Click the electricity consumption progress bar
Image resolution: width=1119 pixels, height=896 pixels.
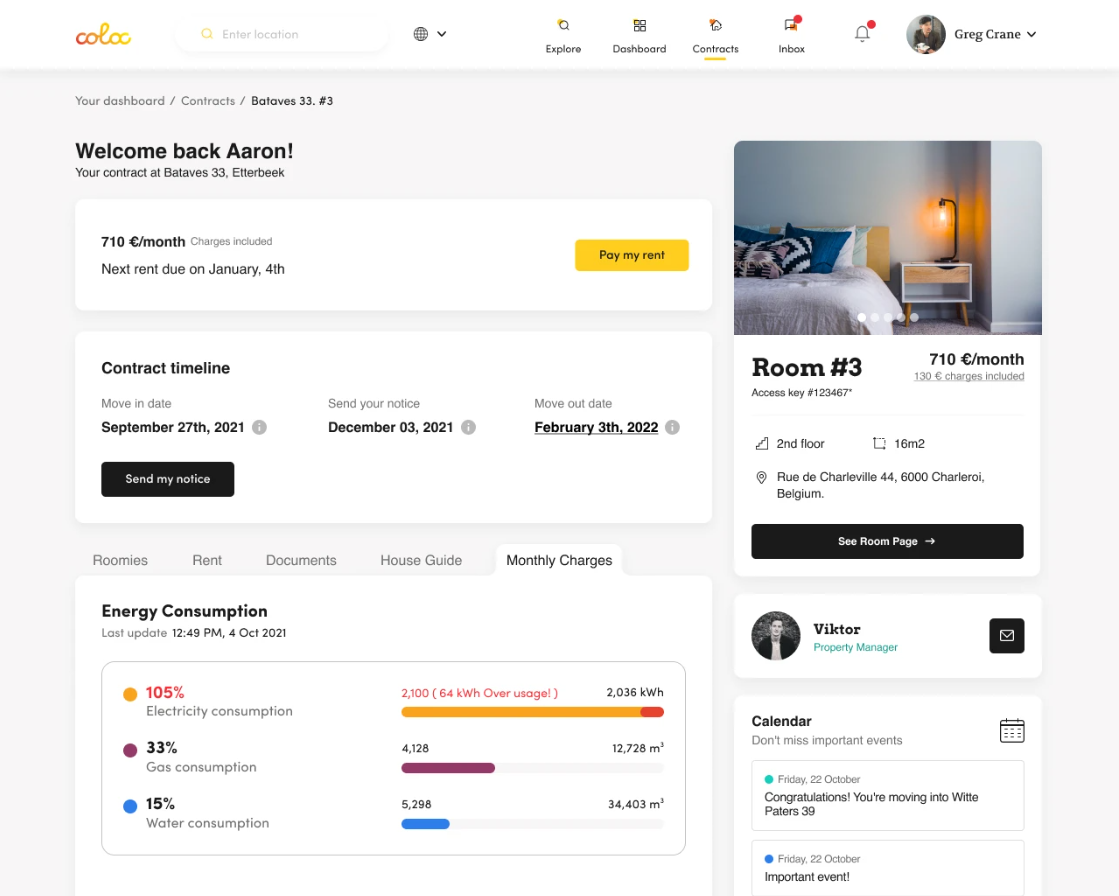pos(532,712)
